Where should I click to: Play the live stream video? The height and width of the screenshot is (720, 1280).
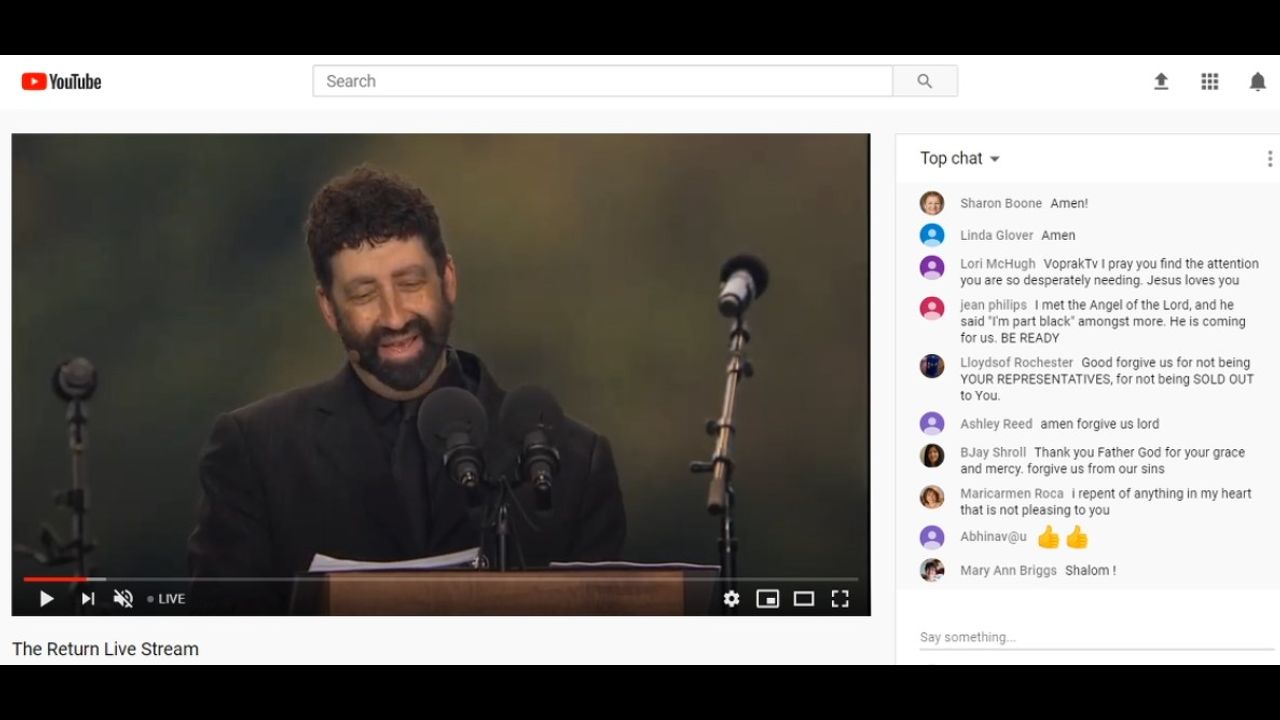coord(46,599)
